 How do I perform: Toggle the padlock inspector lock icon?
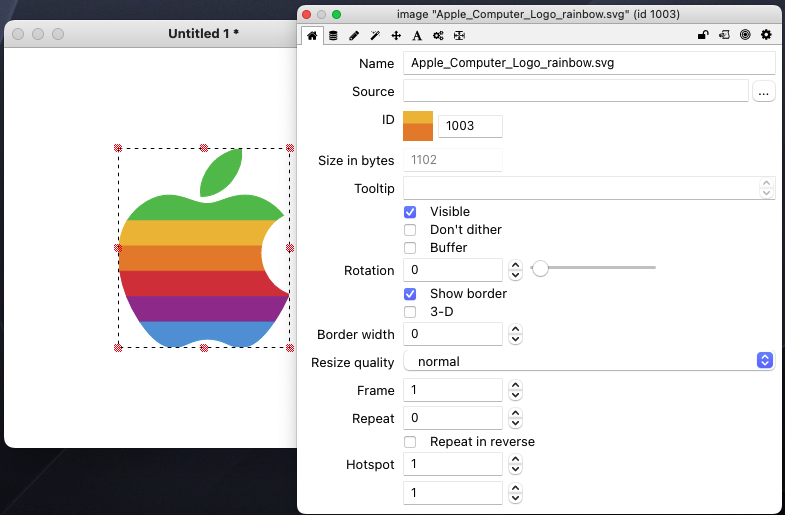coord(703,35)
